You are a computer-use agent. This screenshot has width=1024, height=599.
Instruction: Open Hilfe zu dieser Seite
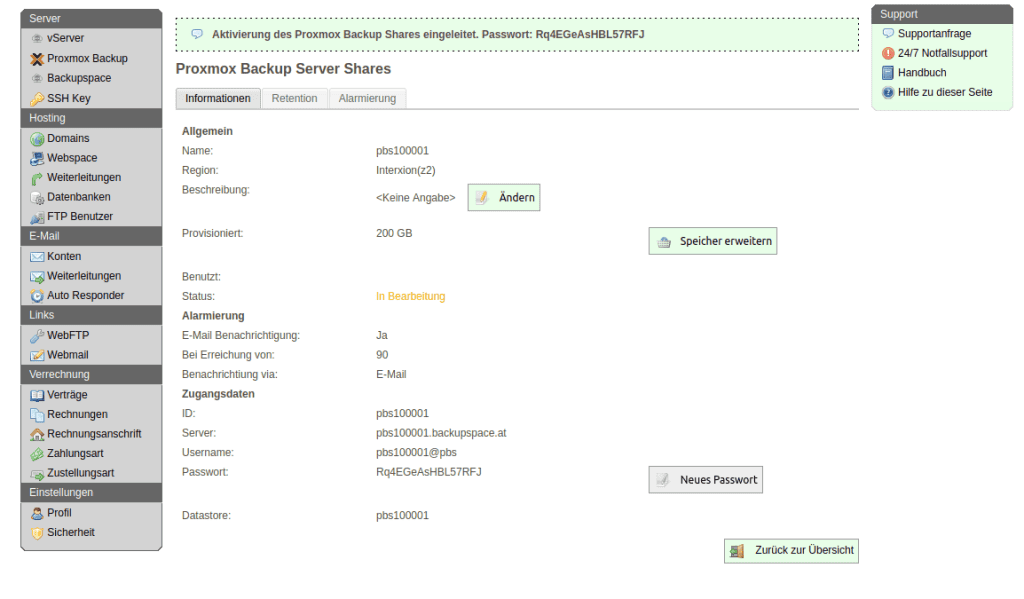[945, 92]
